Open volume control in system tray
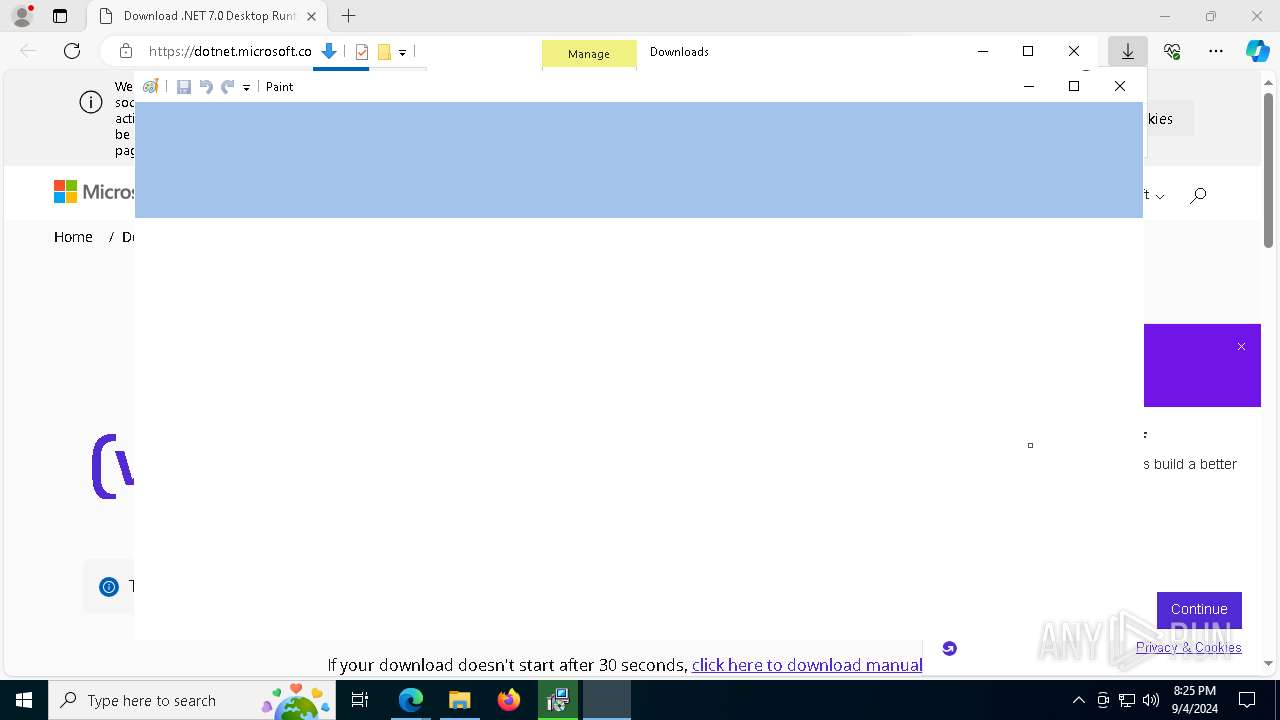1280x720 pixels. pos(1151,700)
